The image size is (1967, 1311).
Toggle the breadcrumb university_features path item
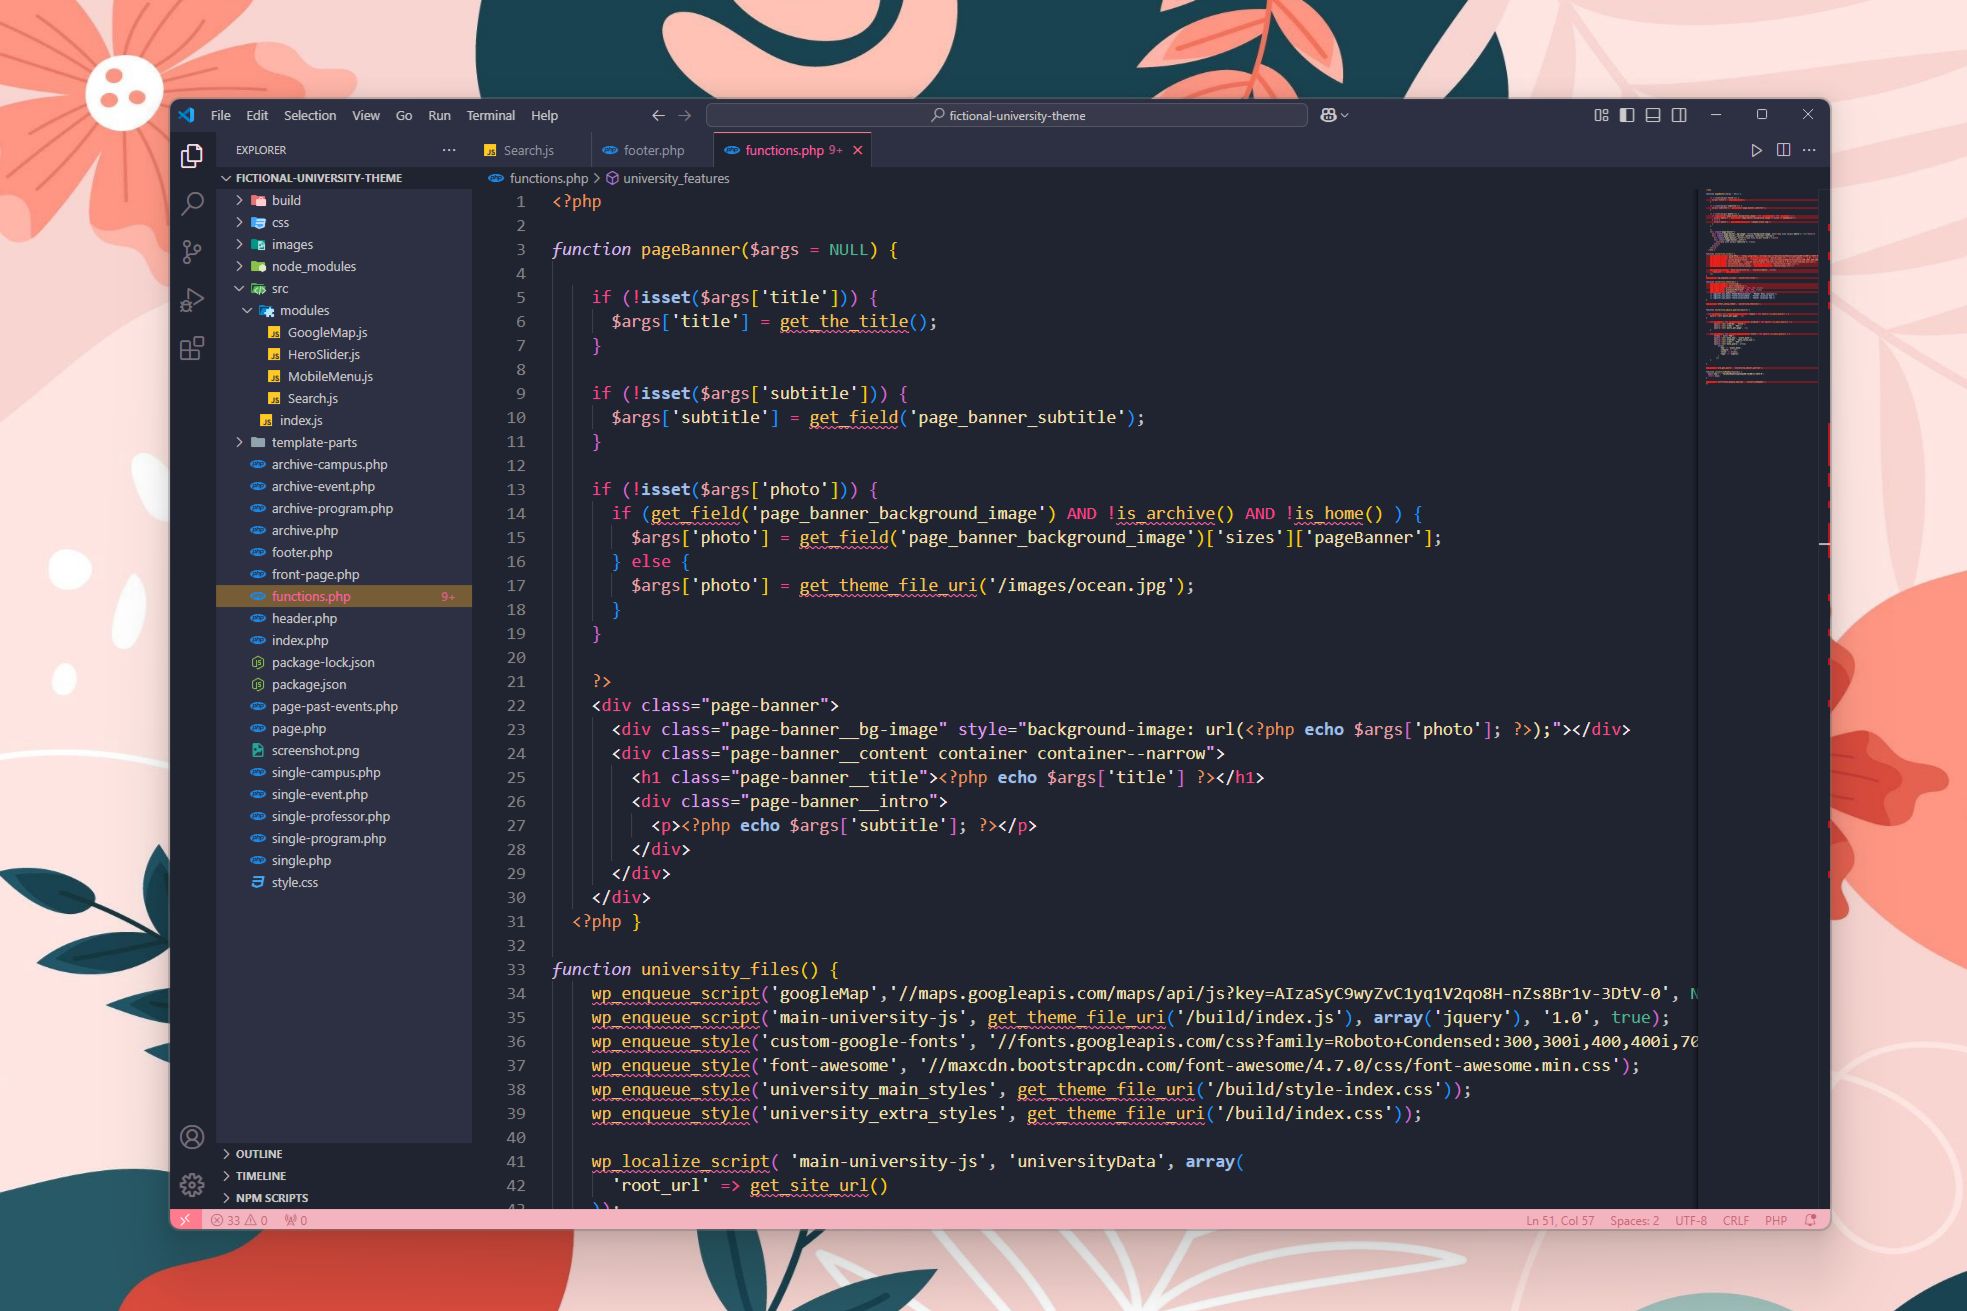pyautogui.click(x=676, y=179)
